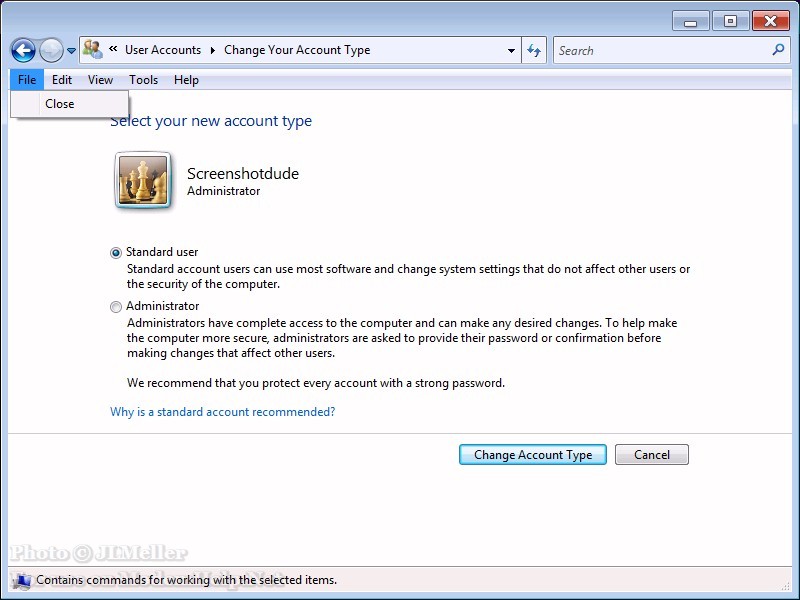This screenshot has height=600, width=800.
Task: Open the Tools menu
Action: click(x=143, y=80)
